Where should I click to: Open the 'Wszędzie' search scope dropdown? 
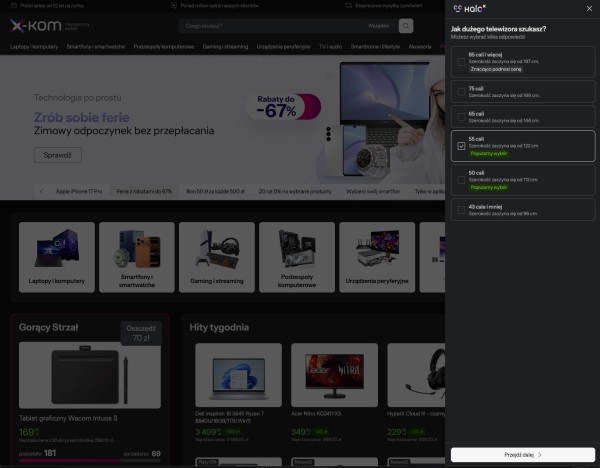(378, 26)
